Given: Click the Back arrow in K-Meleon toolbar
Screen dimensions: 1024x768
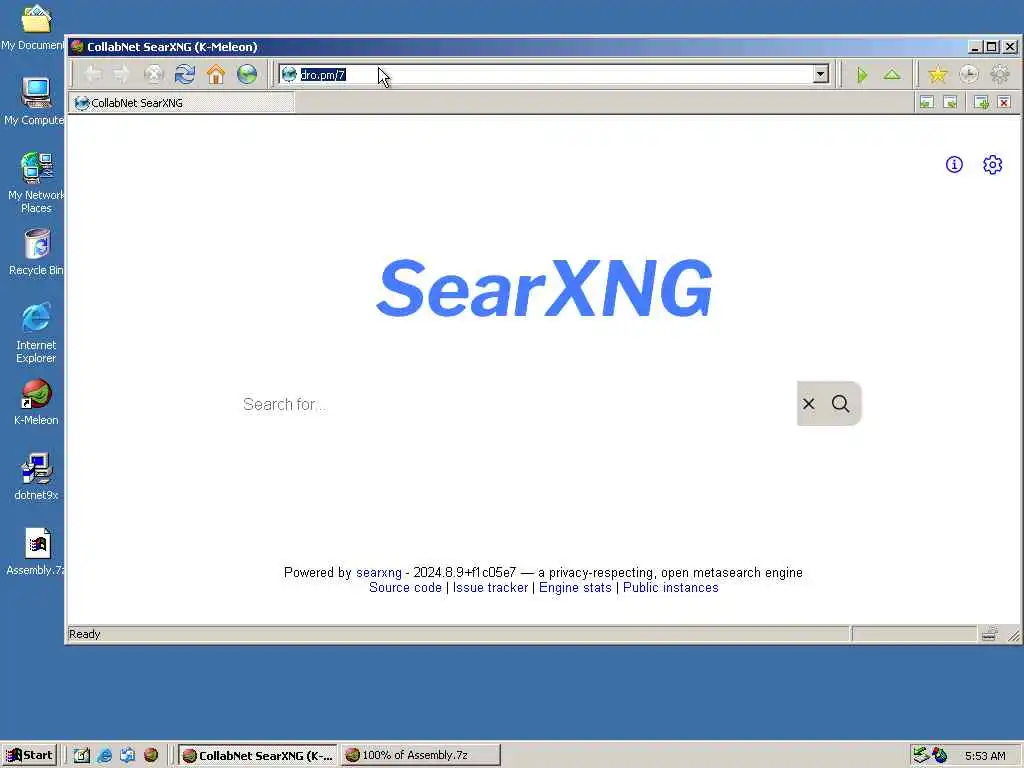Looking at the screenshot, I should click(x=93, y=74).
